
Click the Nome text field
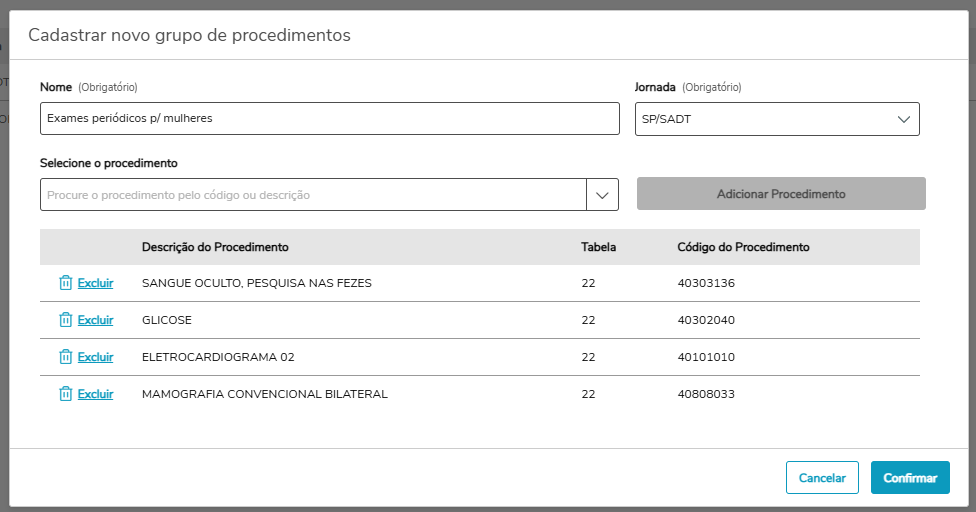[330, 119]
